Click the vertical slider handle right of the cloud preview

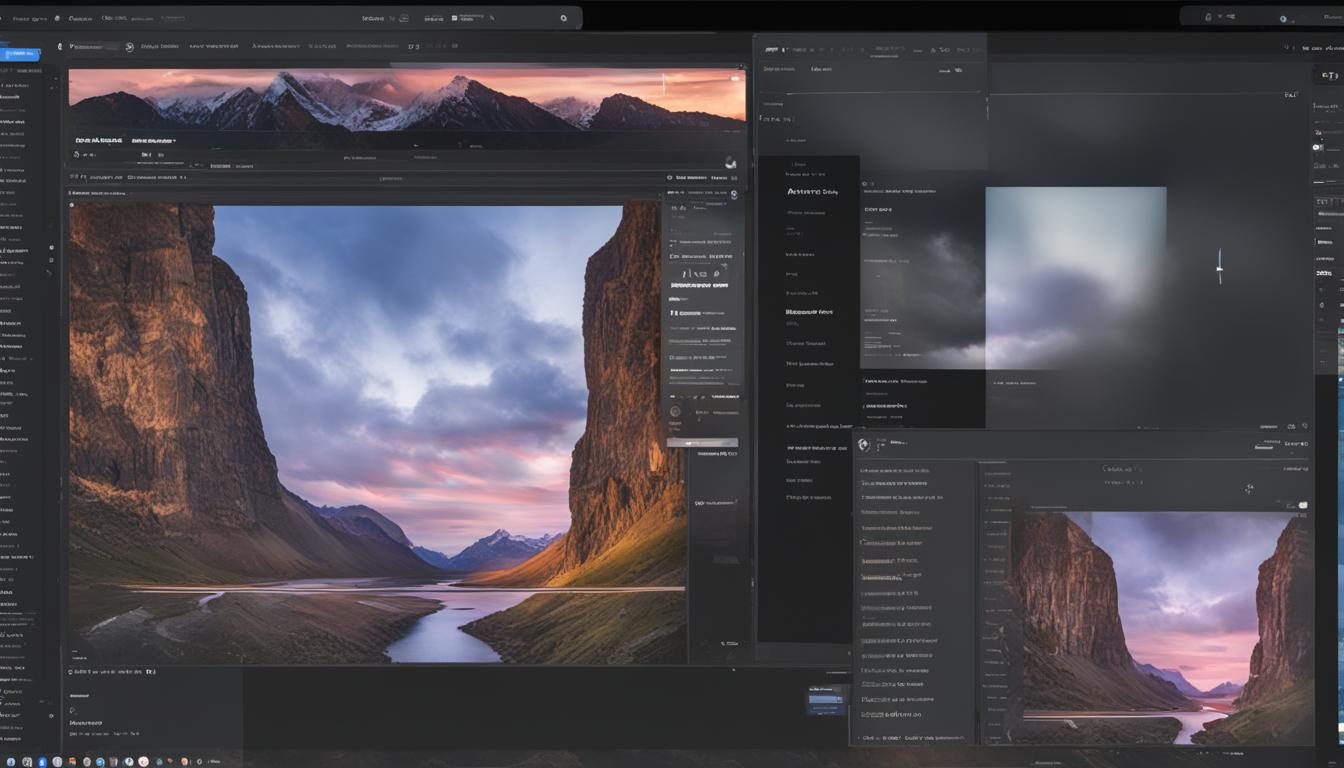pos(1219,267)
